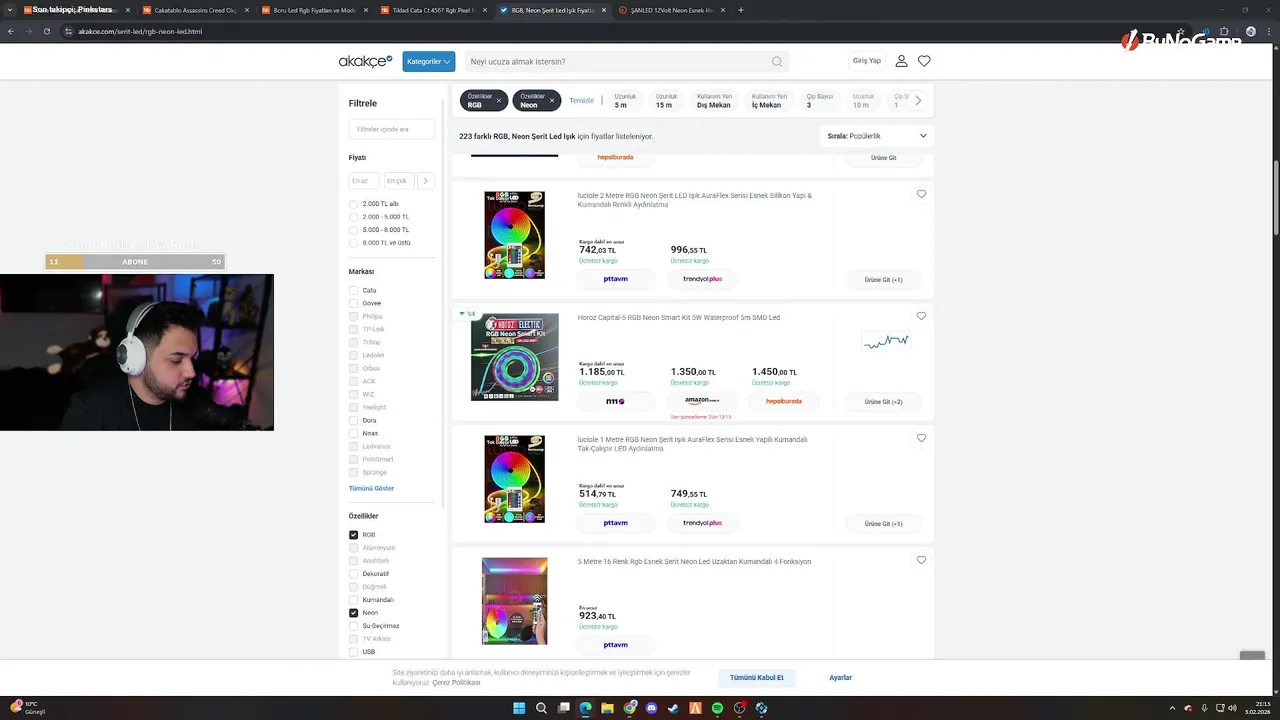This screenshot has height=720, width=1280.
Task: Switch to ŞANLED 12Volt Neon tab
Action: coord(670,10)
